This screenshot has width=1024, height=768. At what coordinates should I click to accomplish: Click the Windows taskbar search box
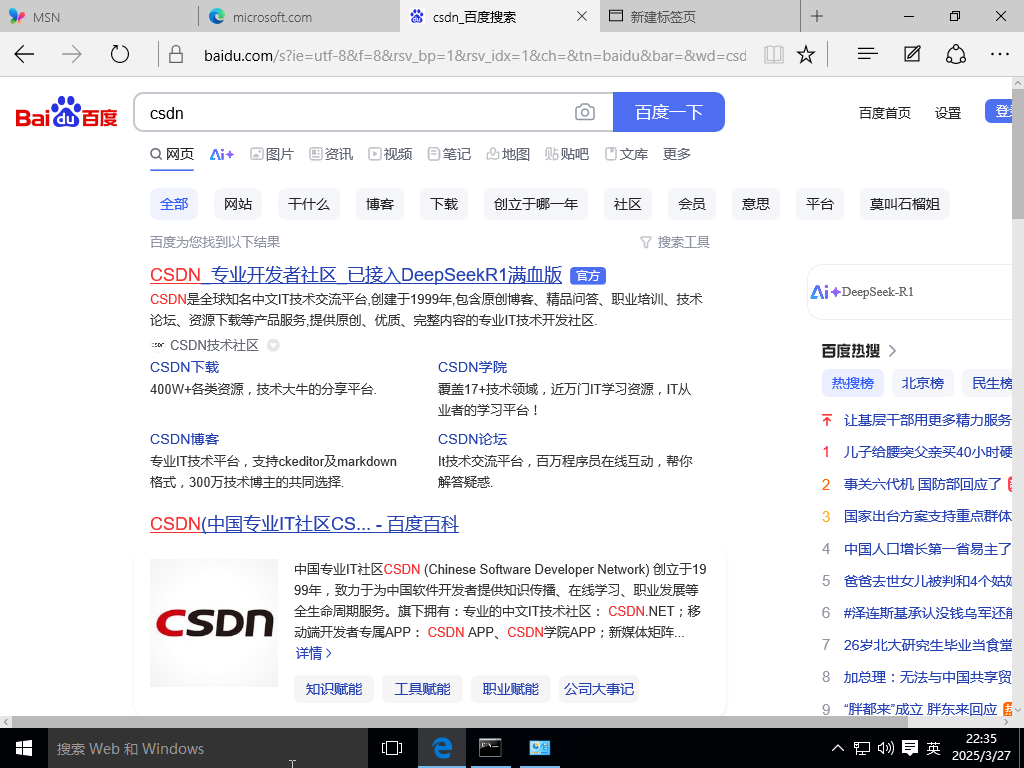(x=208, y=748)
